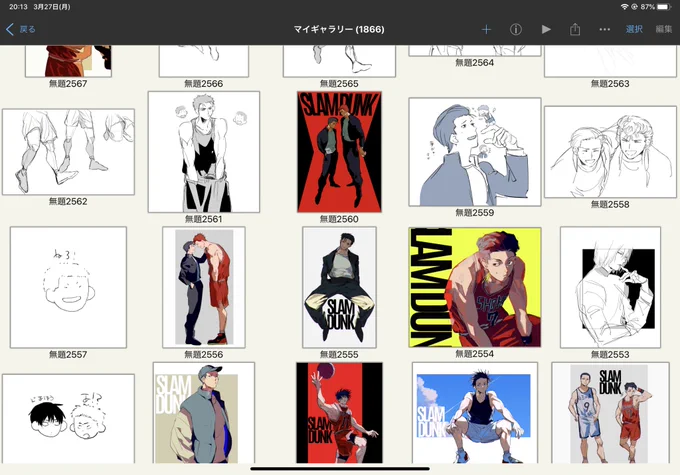Open the tank-top player sketch 無題2561
The image size is (680, 475).
pyautogui.click(x=203, y=152)
